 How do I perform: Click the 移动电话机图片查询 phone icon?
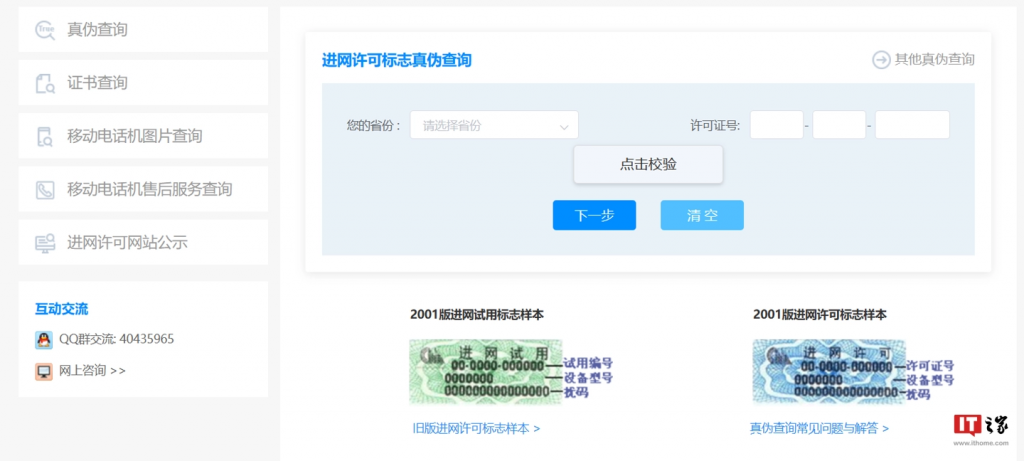pos(45,136)
